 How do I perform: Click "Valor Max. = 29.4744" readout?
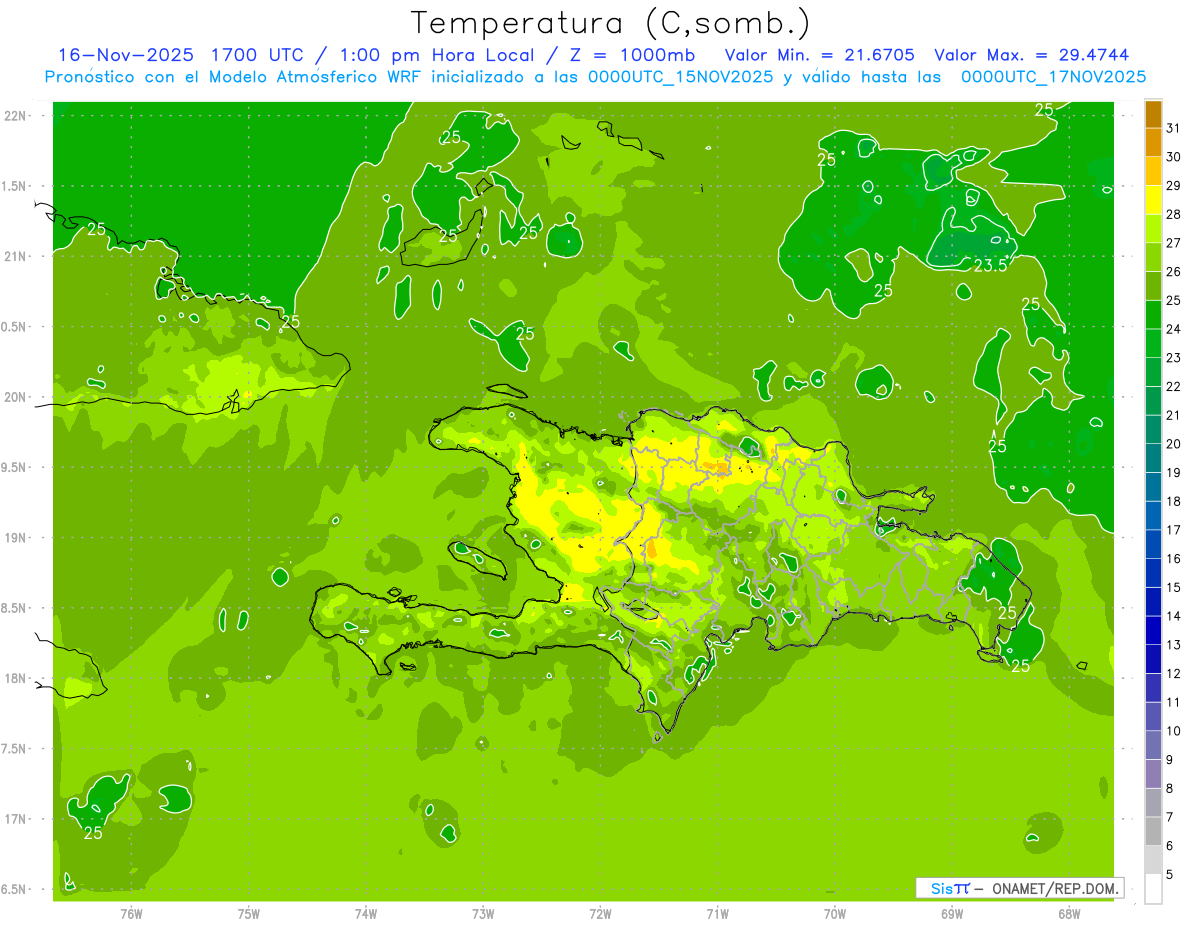coord(1031,55)
